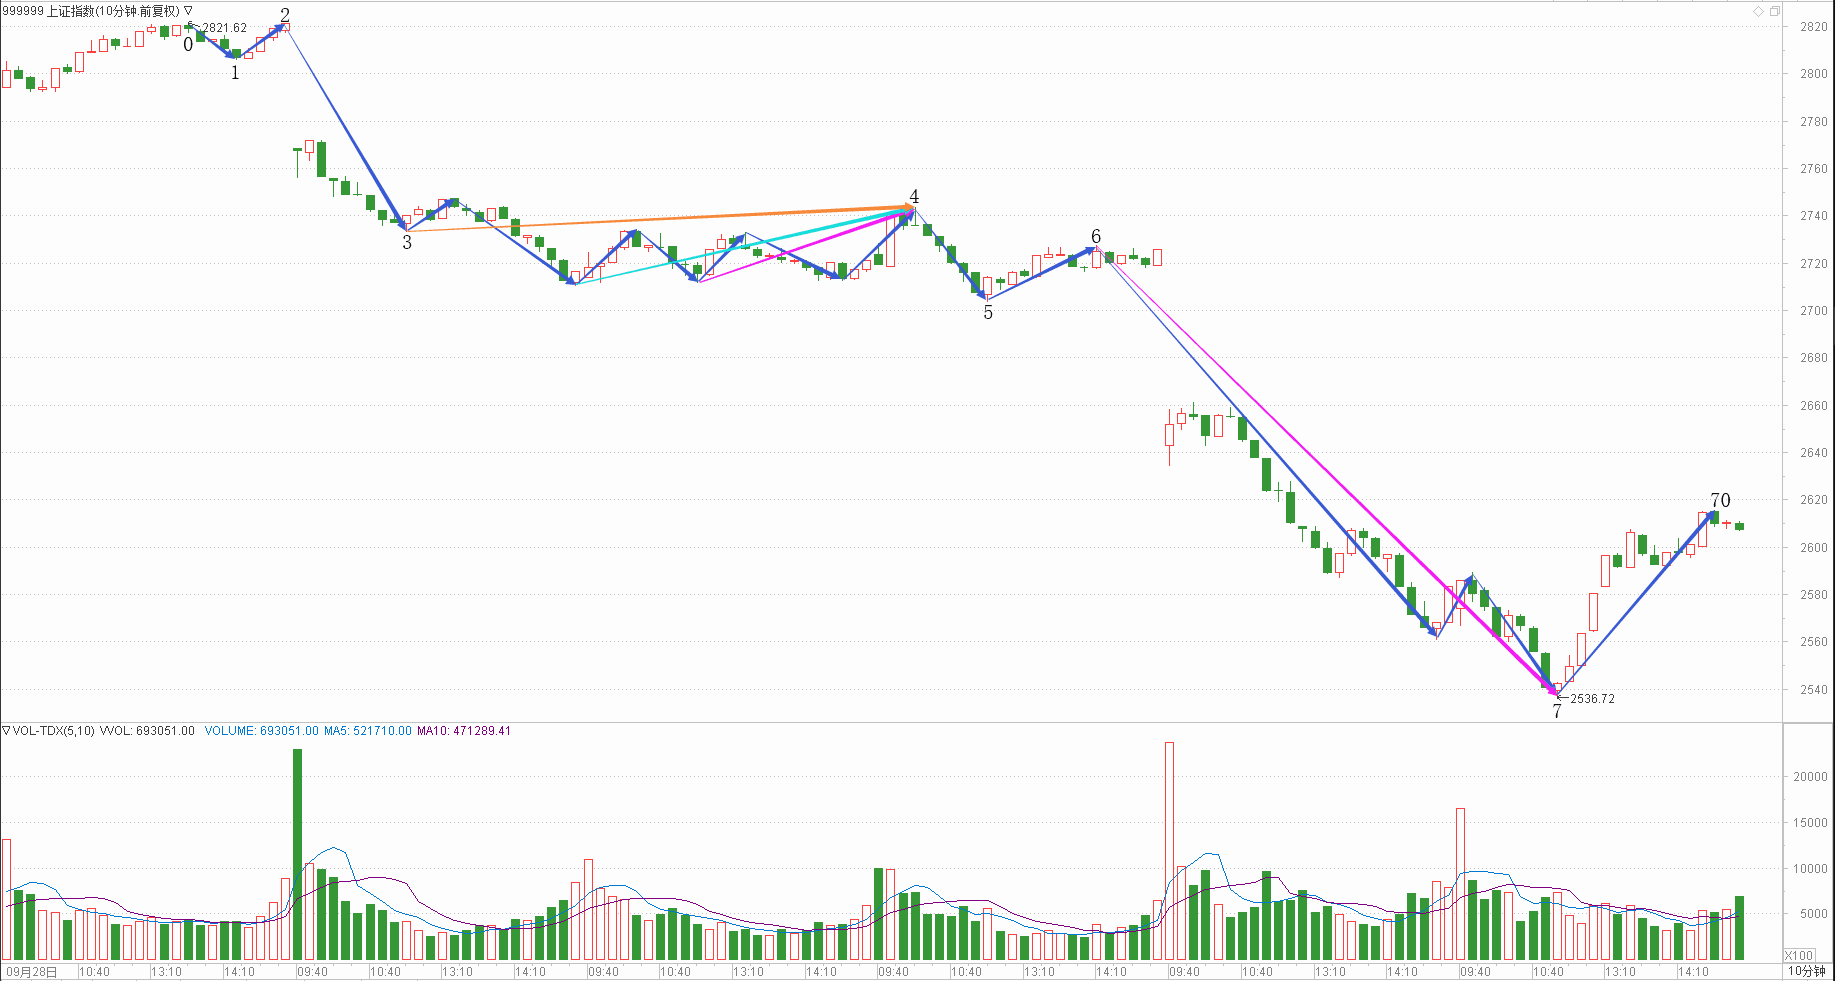Click the 2821.62 high price marker
Screen dimensions: 1835x981
(224, 28)
